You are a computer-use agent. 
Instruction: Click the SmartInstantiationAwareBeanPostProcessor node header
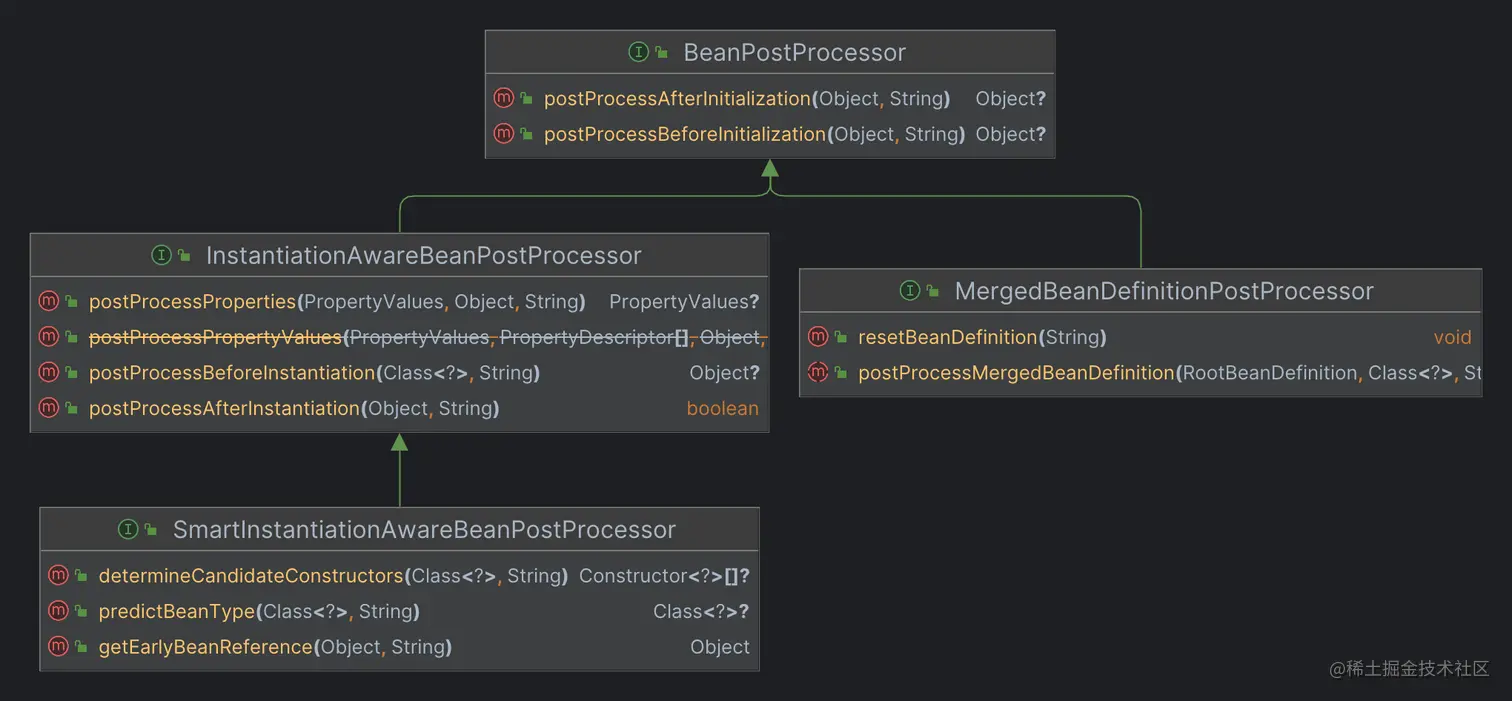[424, 529]
